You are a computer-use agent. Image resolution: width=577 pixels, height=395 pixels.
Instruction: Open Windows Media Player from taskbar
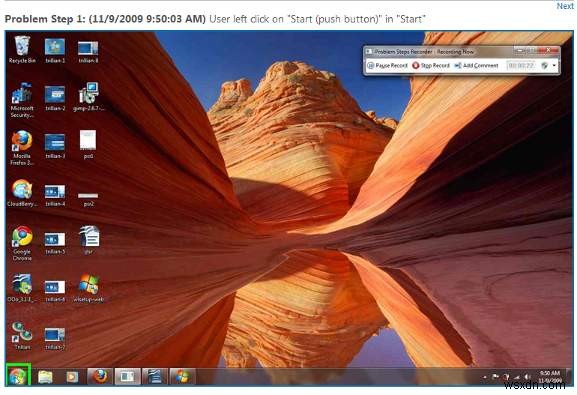72,377
